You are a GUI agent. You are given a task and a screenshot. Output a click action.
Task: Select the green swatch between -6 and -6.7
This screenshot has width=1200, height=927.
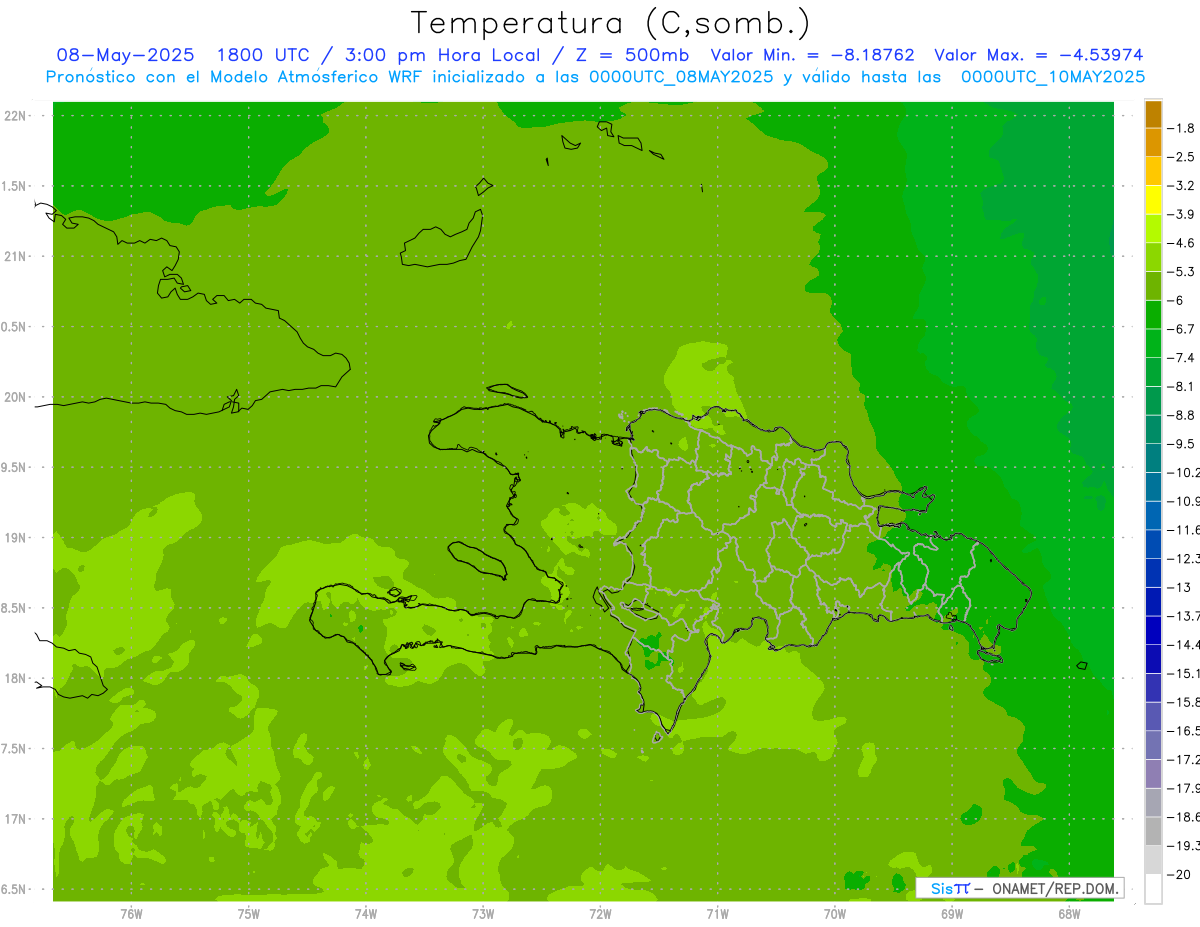coord(1154,315)
